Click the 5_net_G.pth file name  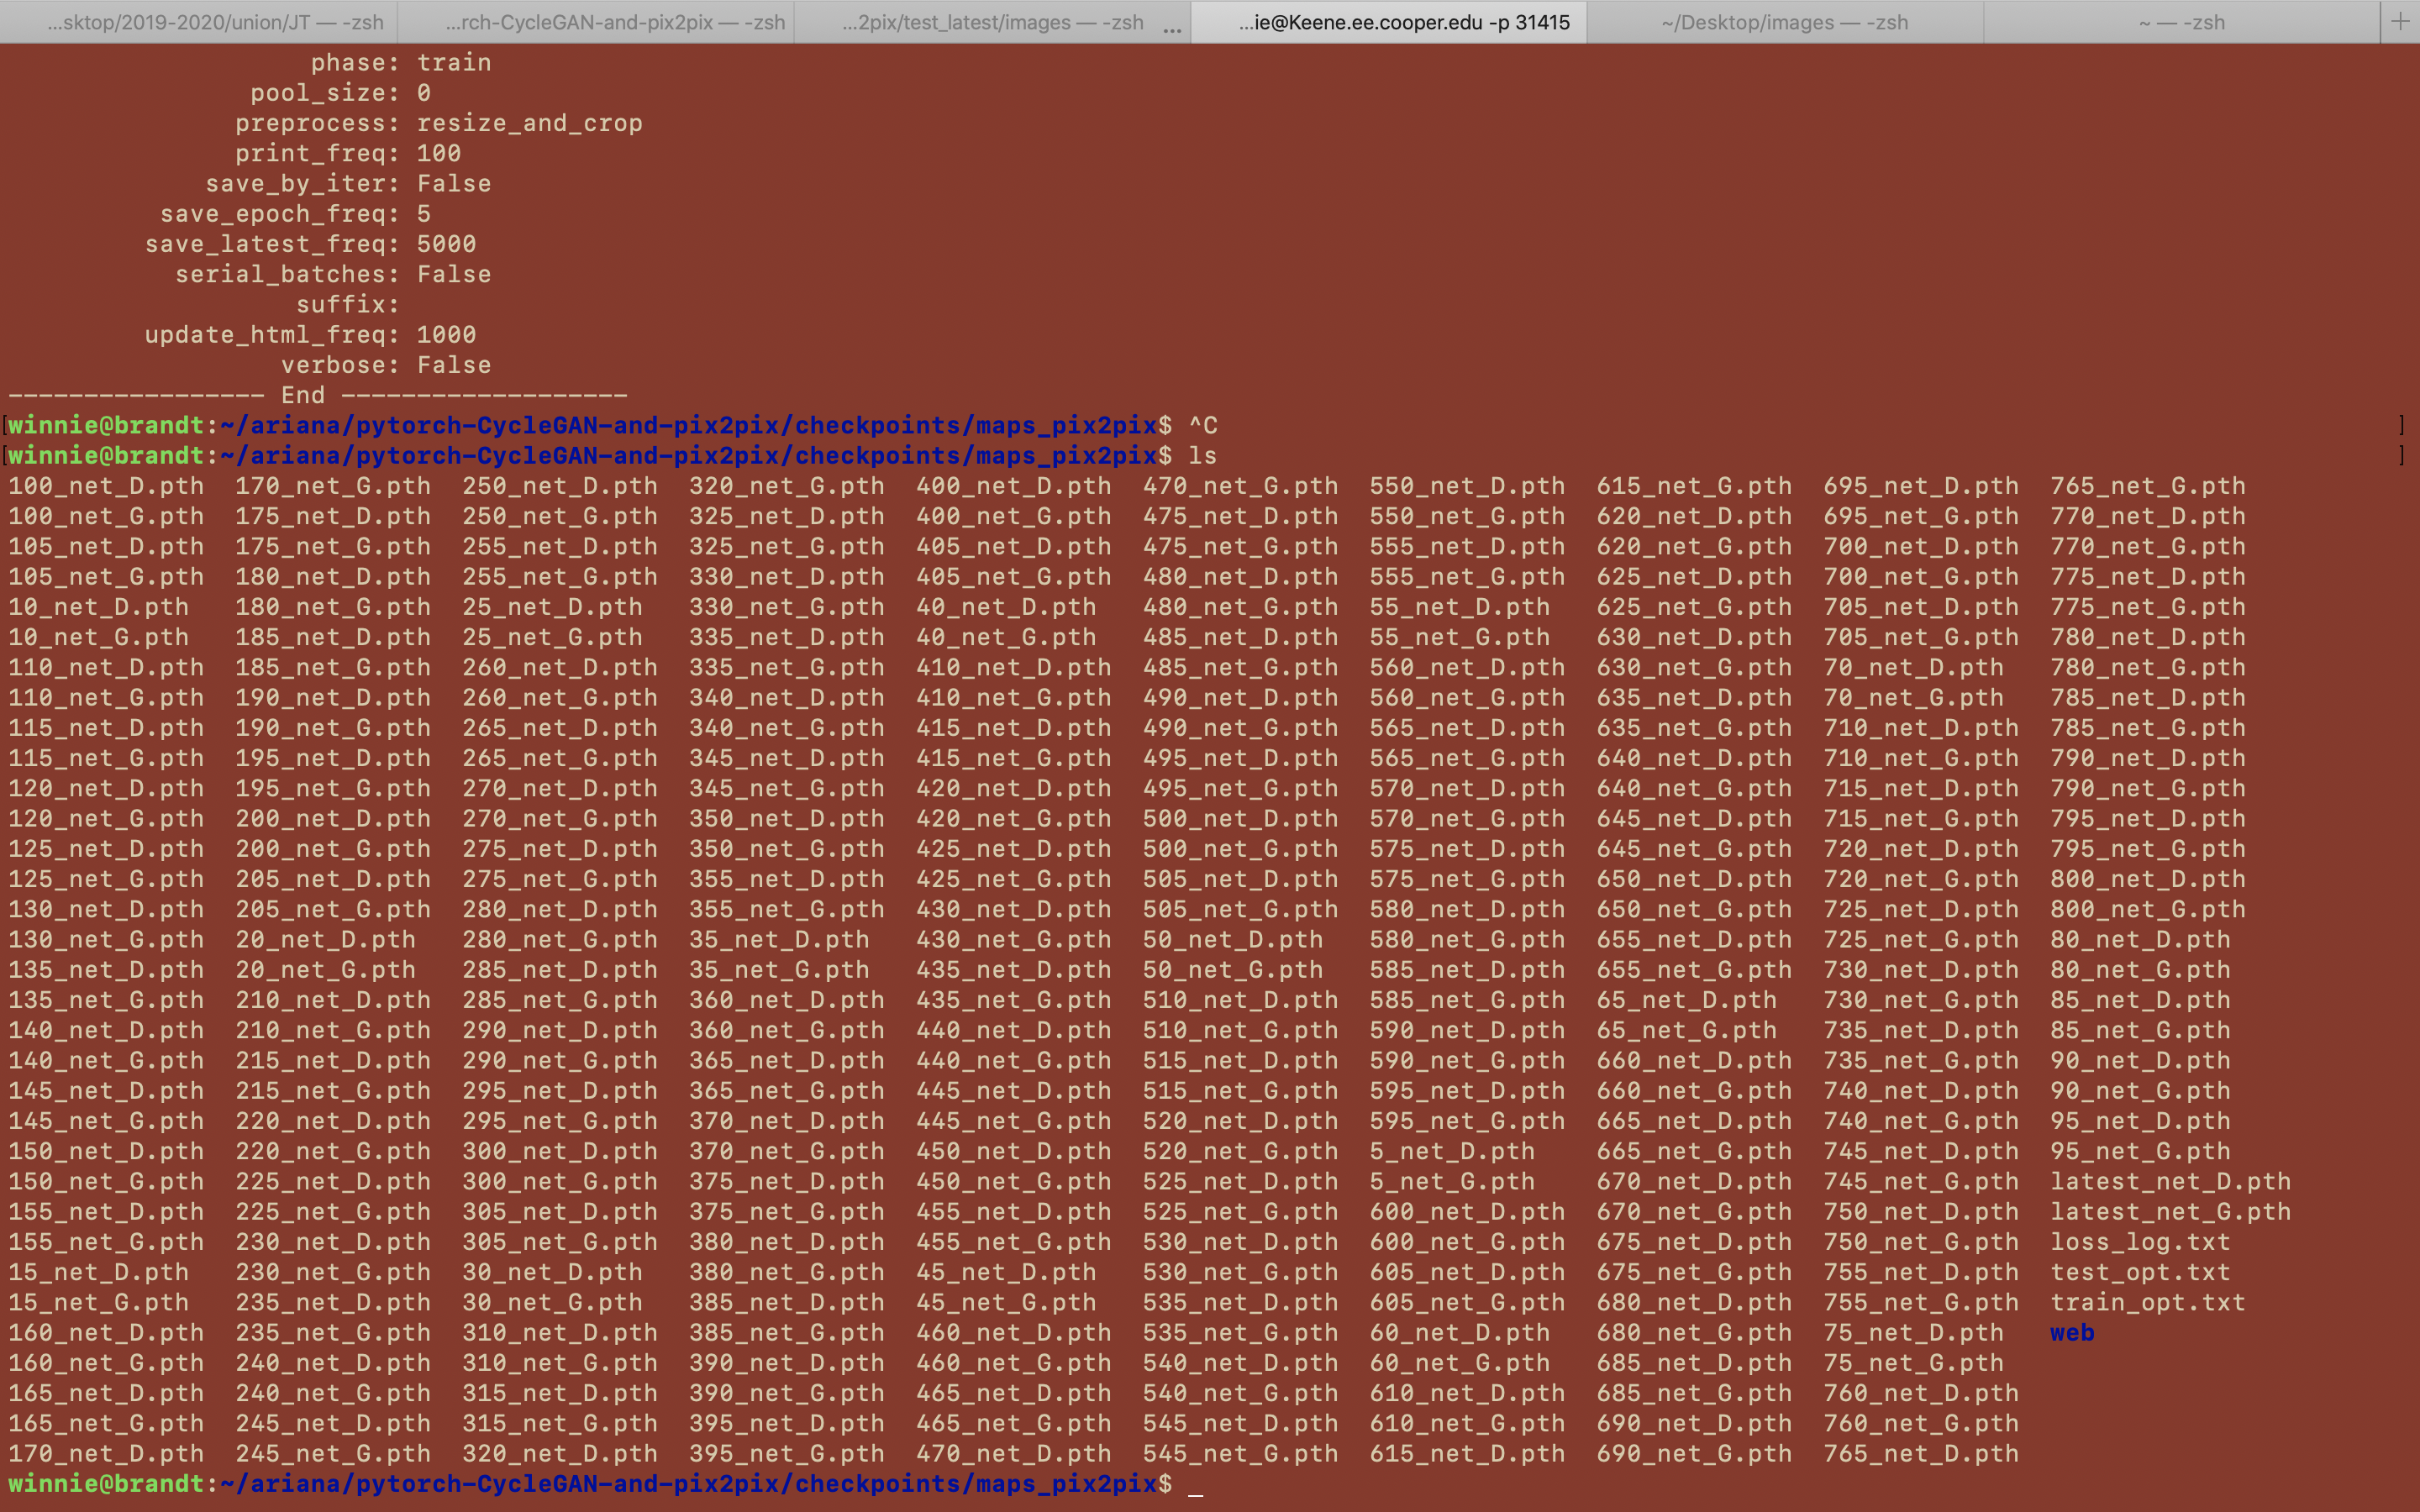(1452, 1181)
